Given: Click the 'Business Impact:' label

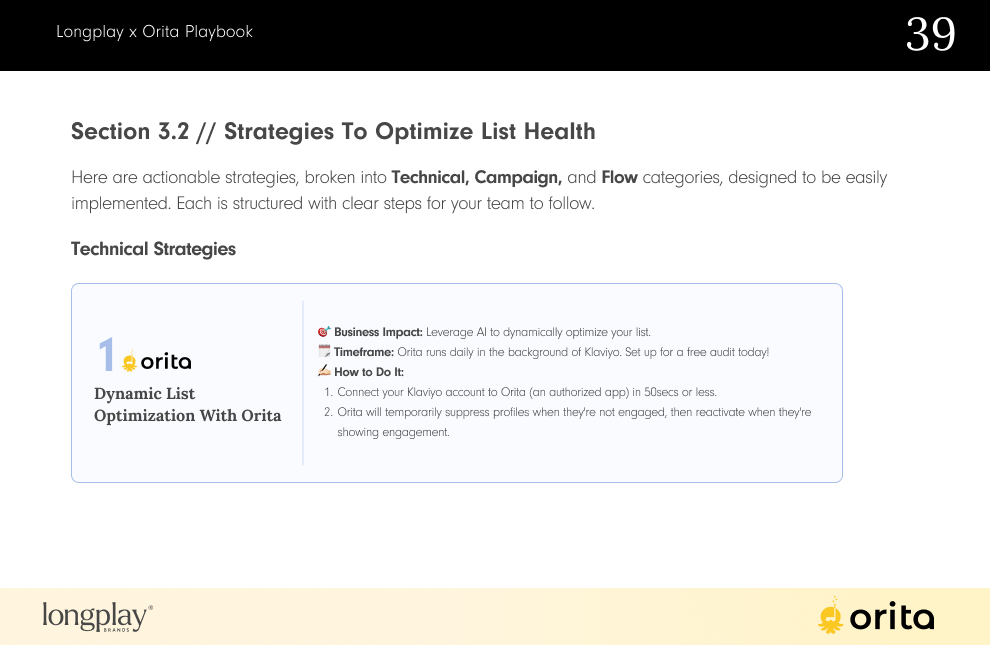Looking at the screenshot, I should pyautogui.click(x=378, y=332).
